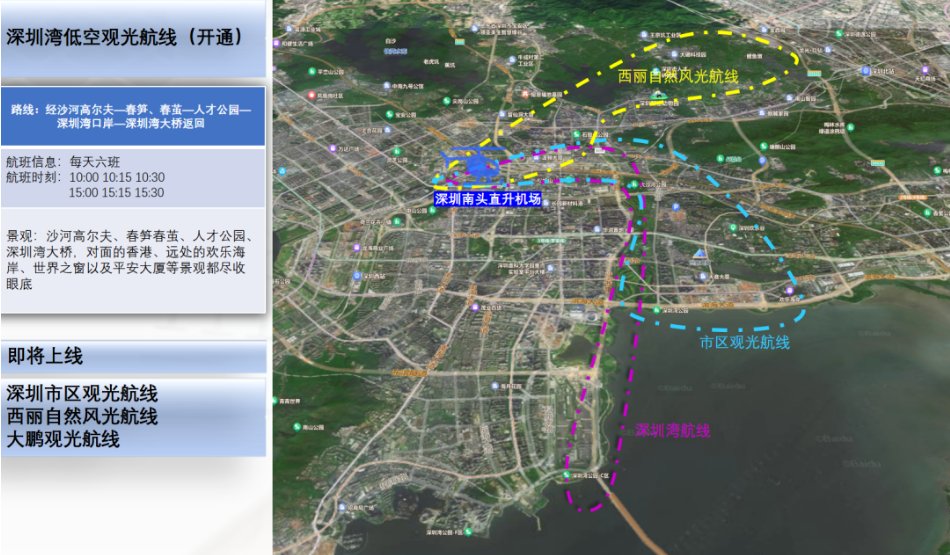Click the 景观 scenery description paragraph

(x=132, y=260)
